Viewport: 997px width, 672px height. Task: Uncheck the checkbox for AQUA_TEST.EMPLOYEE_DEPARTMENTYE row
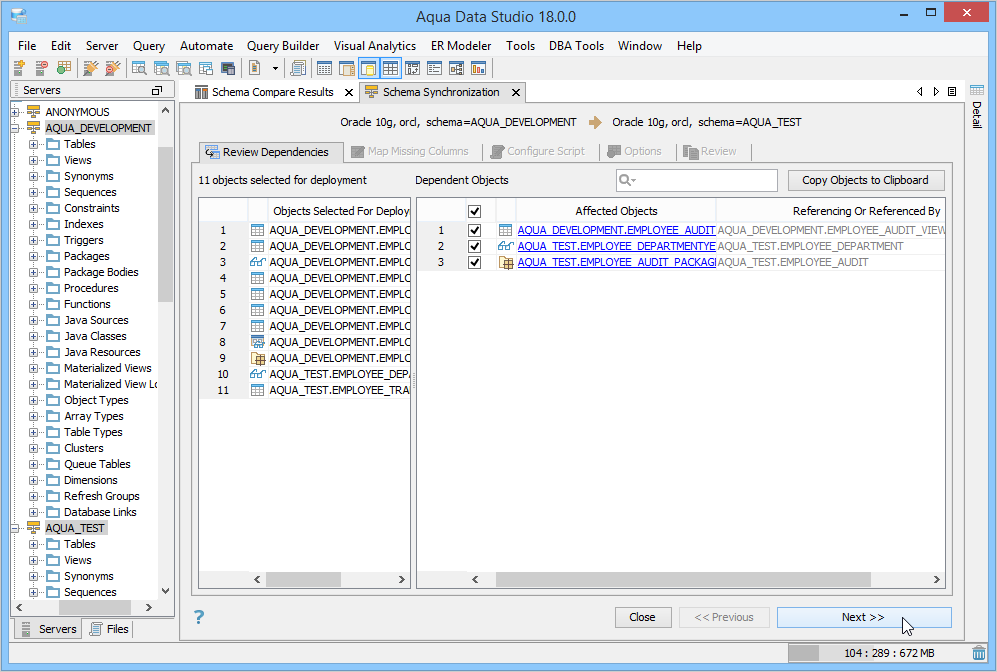click(x=474, y=246)
